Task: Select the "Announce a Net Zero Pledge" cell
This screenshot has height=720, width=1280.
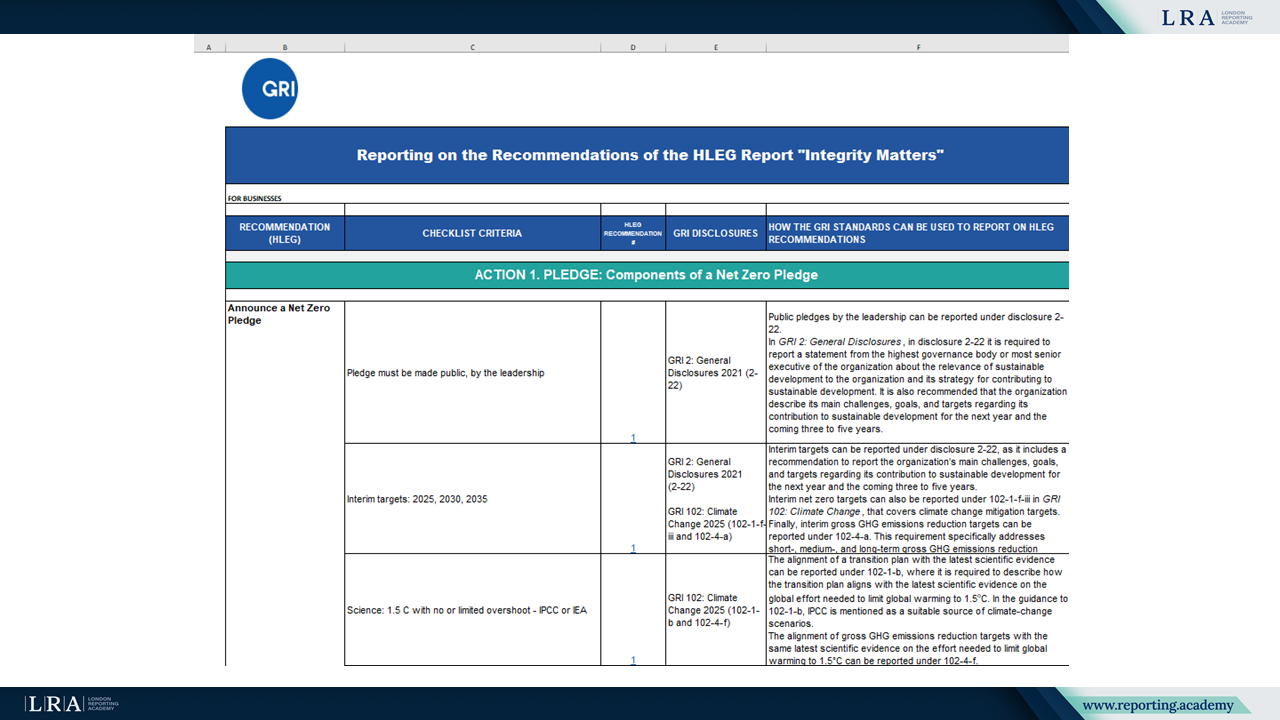Action: (x=285, y=483)
